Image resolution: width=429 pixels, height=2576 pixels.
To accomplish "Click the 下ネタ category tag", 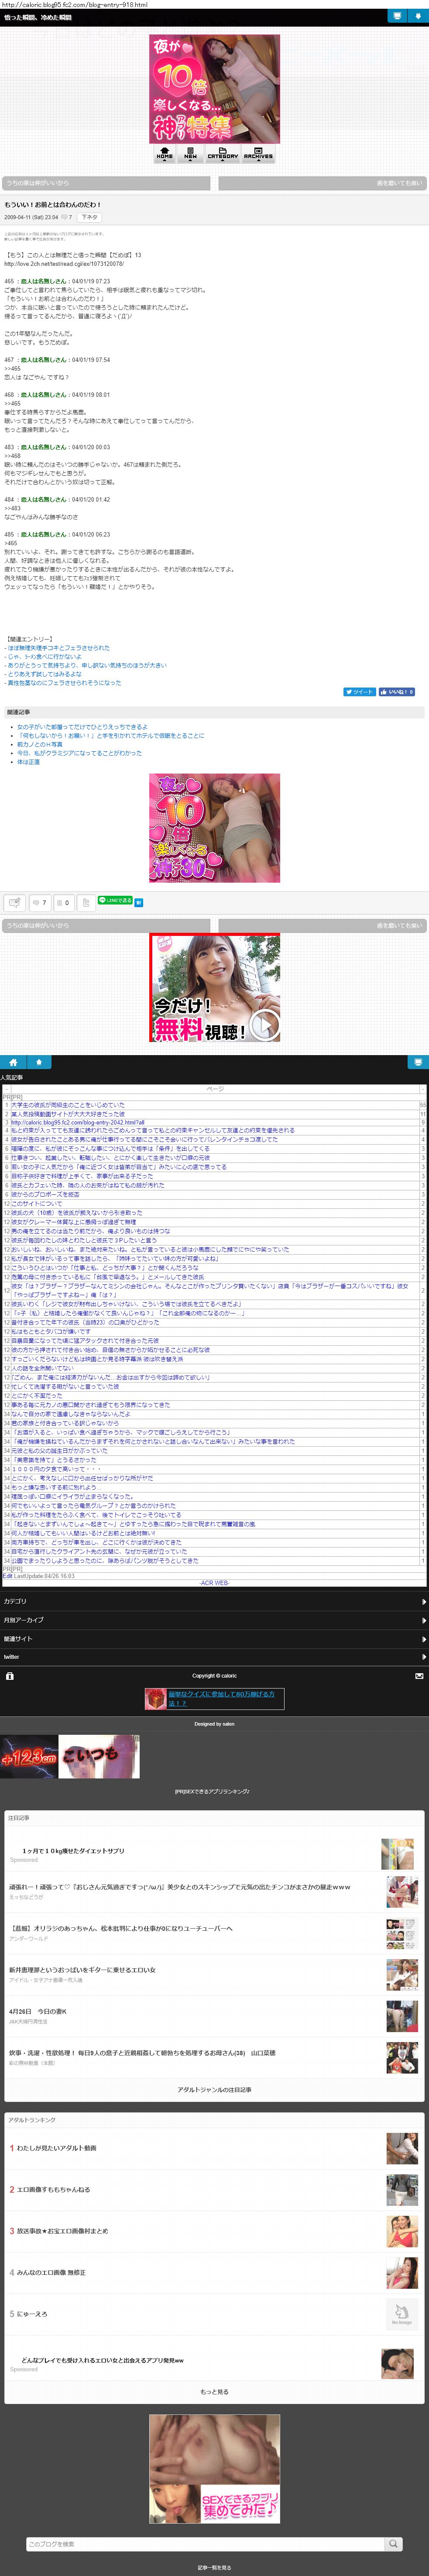I will pos(89,217).
